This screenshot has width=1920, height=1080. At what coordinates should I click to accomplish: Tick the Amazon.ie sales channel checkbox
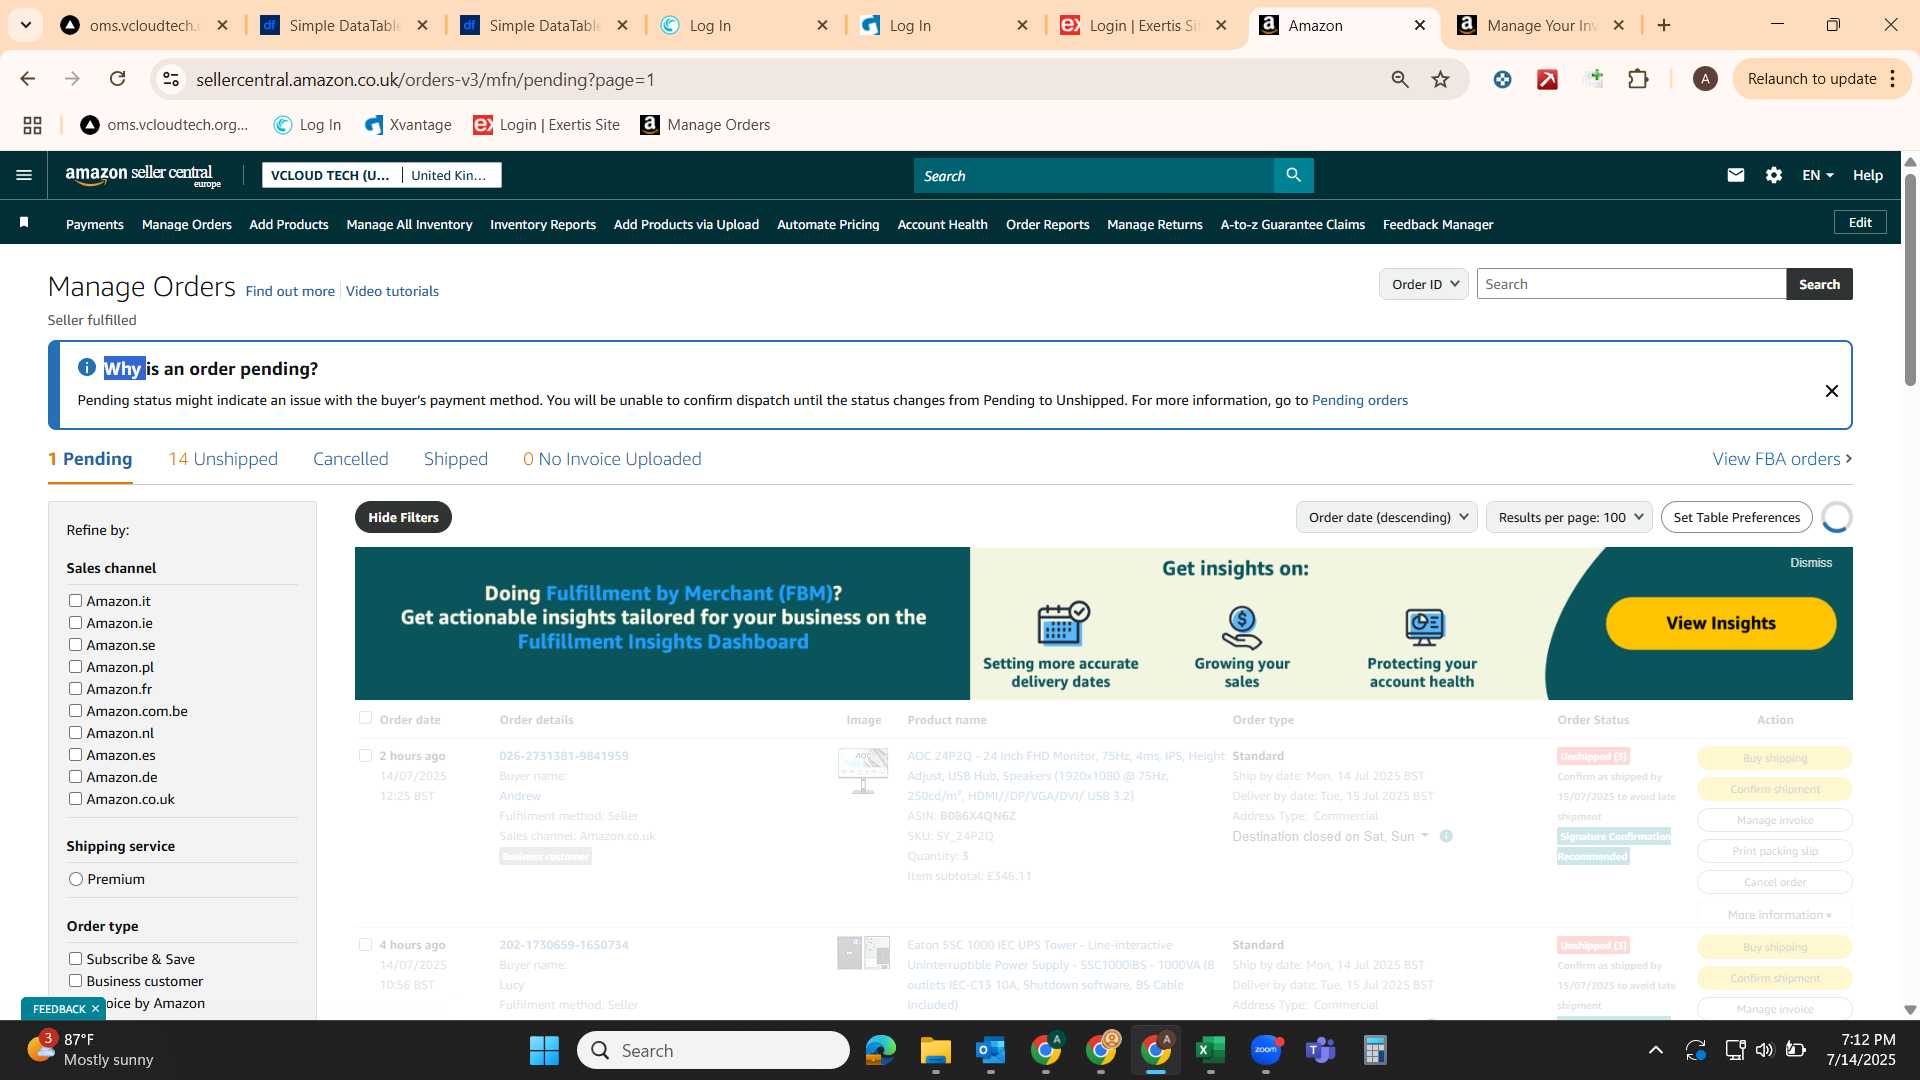pyautogui.click(x=75, y=622)
